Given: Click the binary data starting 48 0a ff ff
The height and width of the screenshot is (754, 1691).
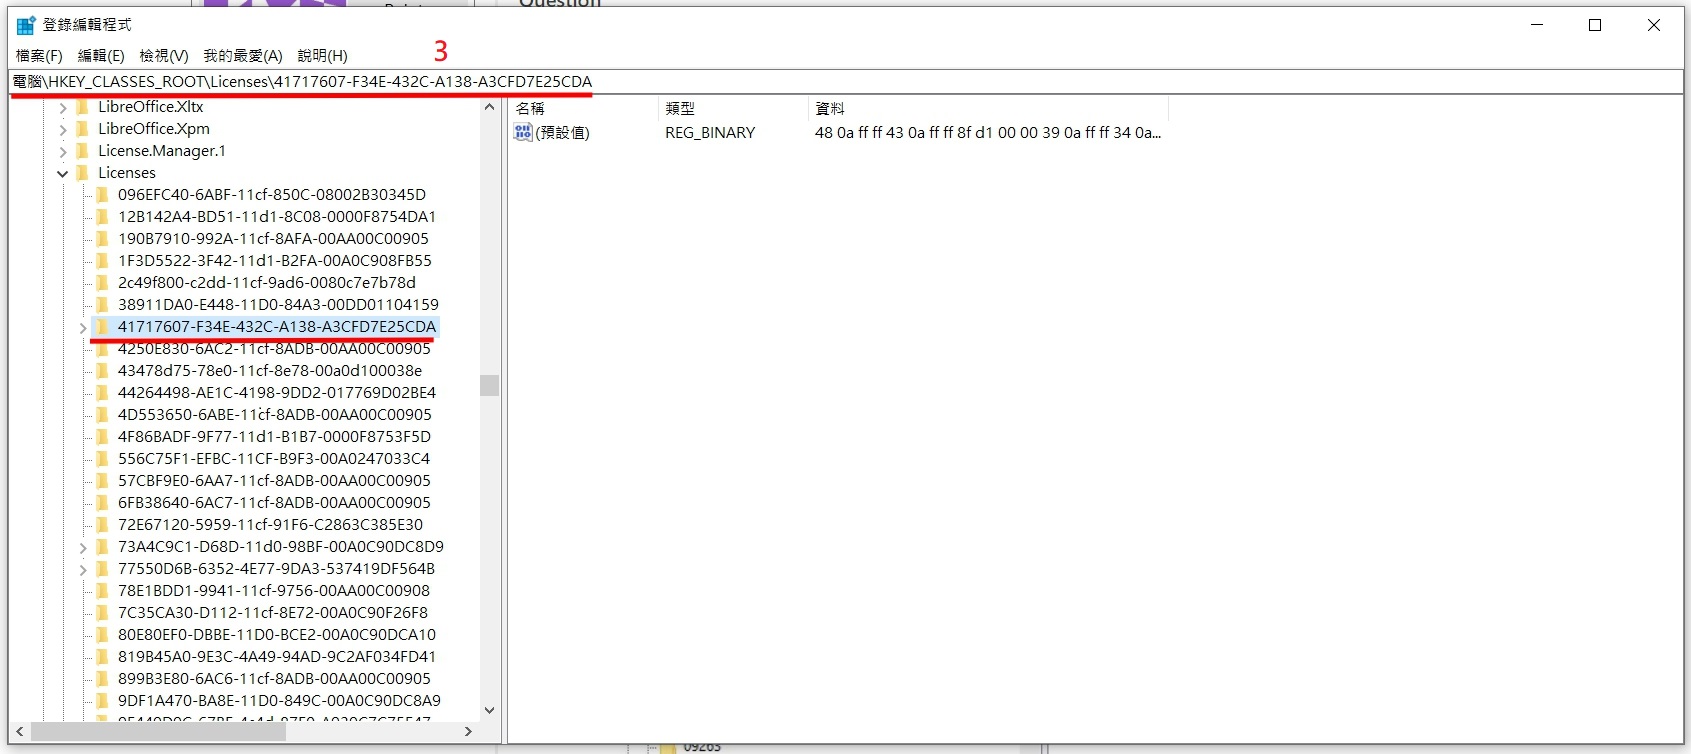Looking at the screenshot, I should coord(988,133).
